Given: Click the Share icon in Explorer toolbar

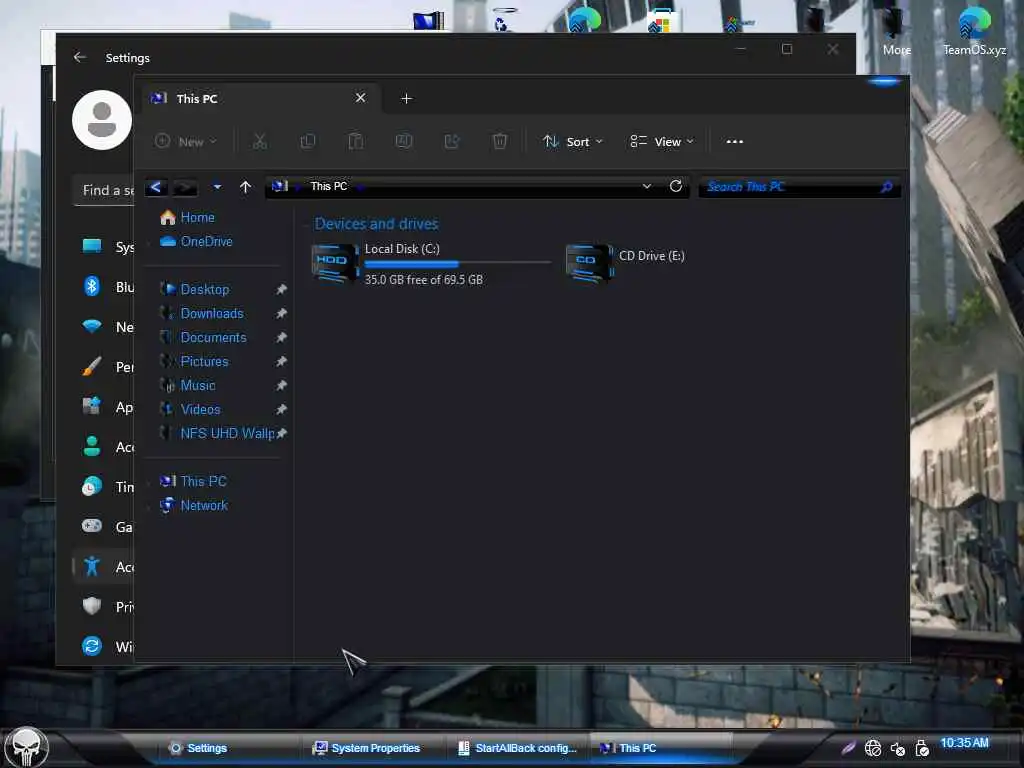Looking at the screenshot, I should [452, 141].
